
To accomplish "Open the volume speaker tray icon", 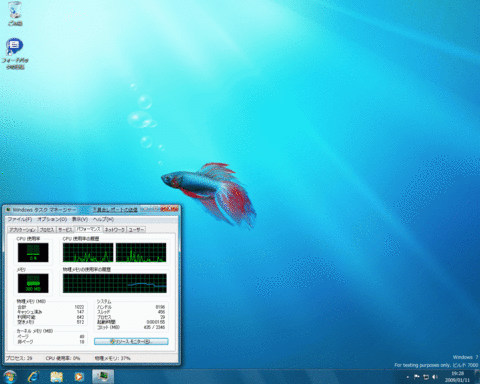I will point(435,377).
